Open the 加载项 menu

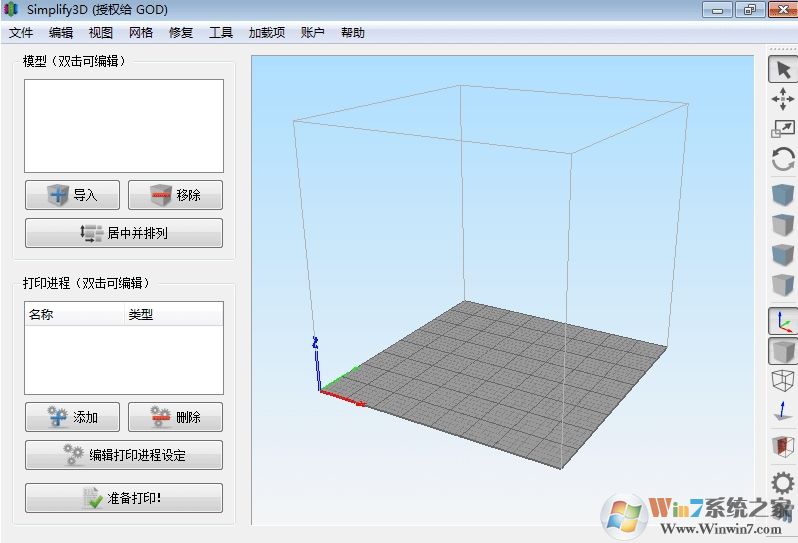click(267, 33)
